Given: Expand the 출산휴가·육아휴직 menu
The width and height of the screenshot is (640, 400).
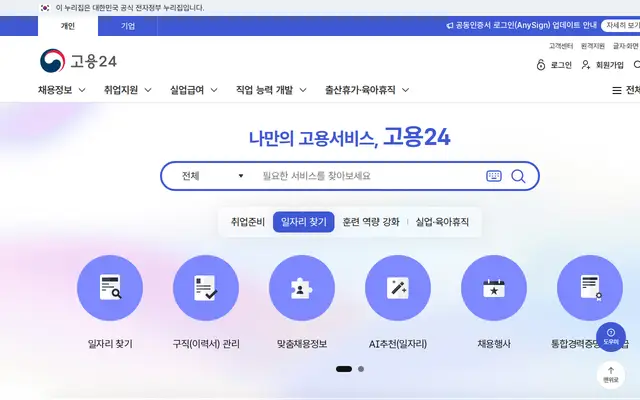Looking at the screenshot, I should [x=367, y=90].
